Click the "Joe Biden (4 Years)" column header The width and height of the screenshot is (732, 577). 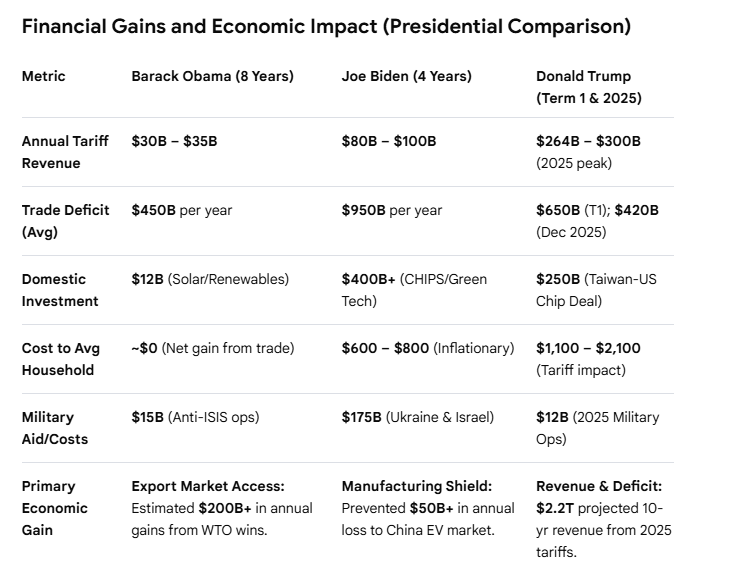pyautogui.click(x=406, y=76)
